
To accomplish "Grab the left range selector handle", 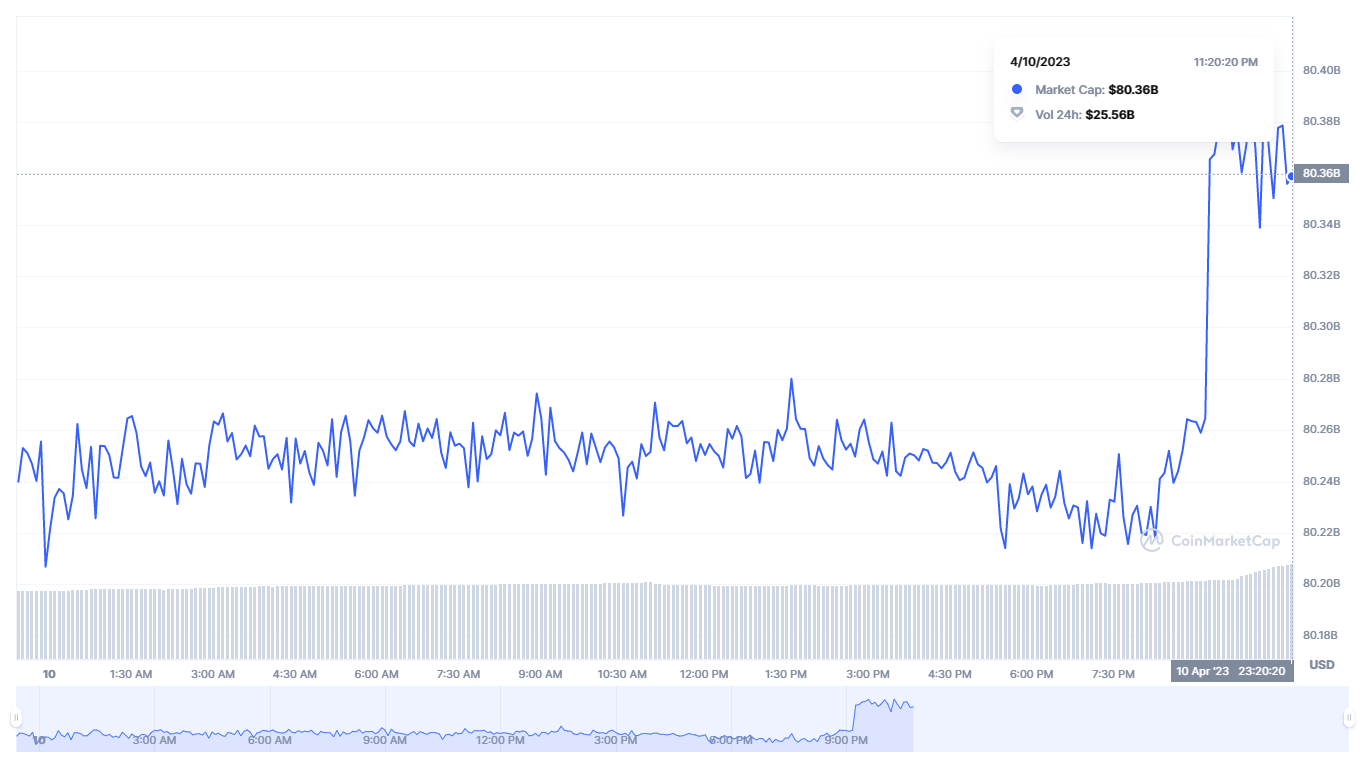I will coord(16,718).
